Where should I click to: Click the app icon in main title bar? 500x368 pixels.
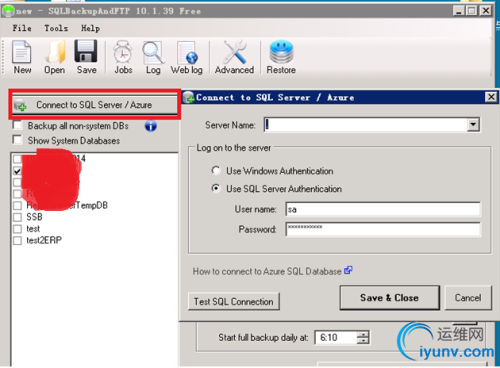[x=8, y=11]
